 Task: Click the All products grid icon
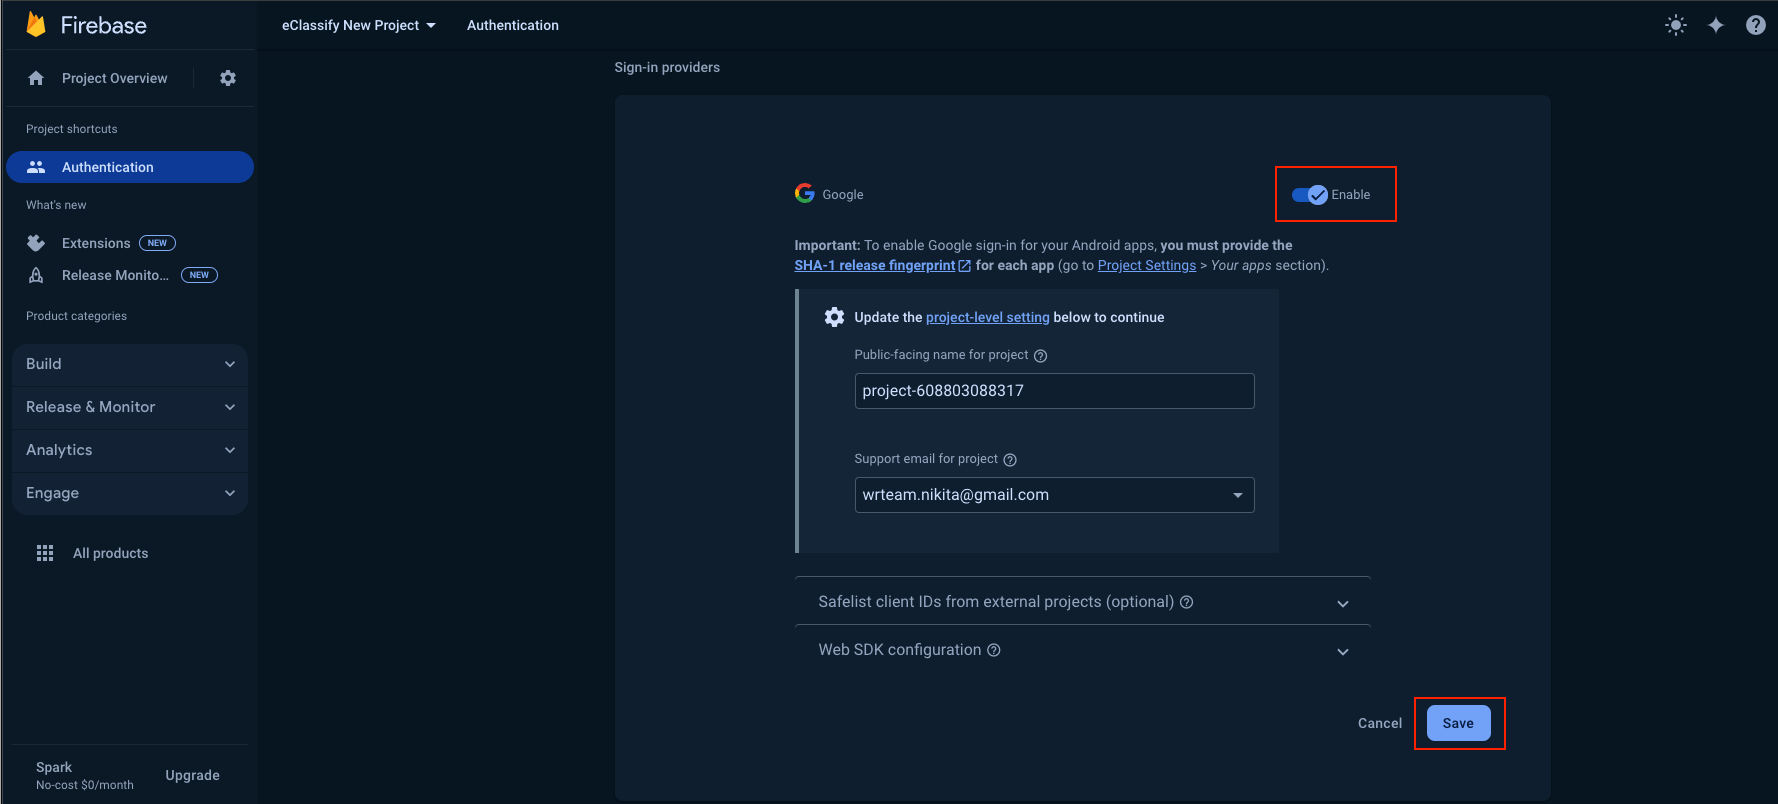45,553
